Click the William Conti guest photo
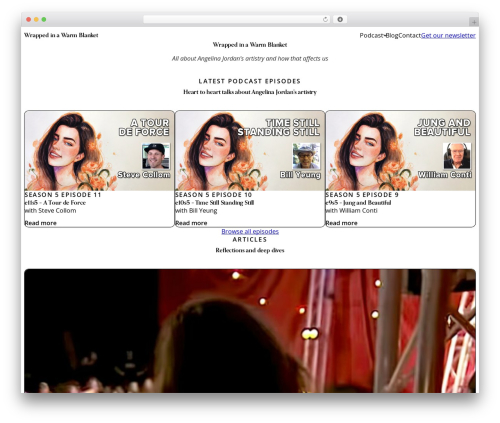Screen dimensions: 500x423 tap(457, 156)
